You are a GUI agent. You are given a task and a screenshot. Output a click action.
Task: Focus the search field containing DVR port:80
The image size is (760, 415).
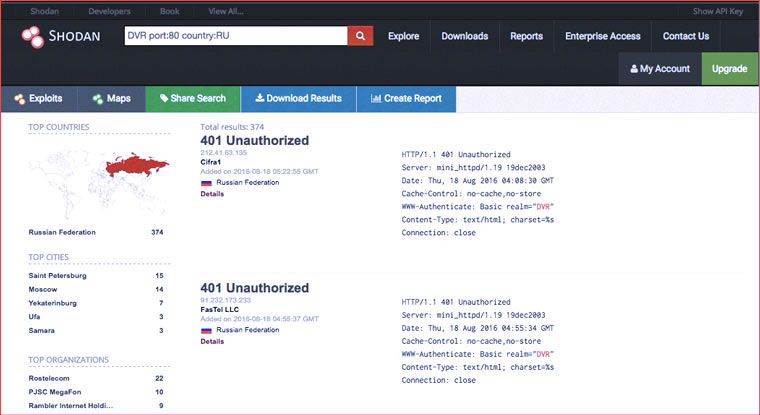pos(236,35)
